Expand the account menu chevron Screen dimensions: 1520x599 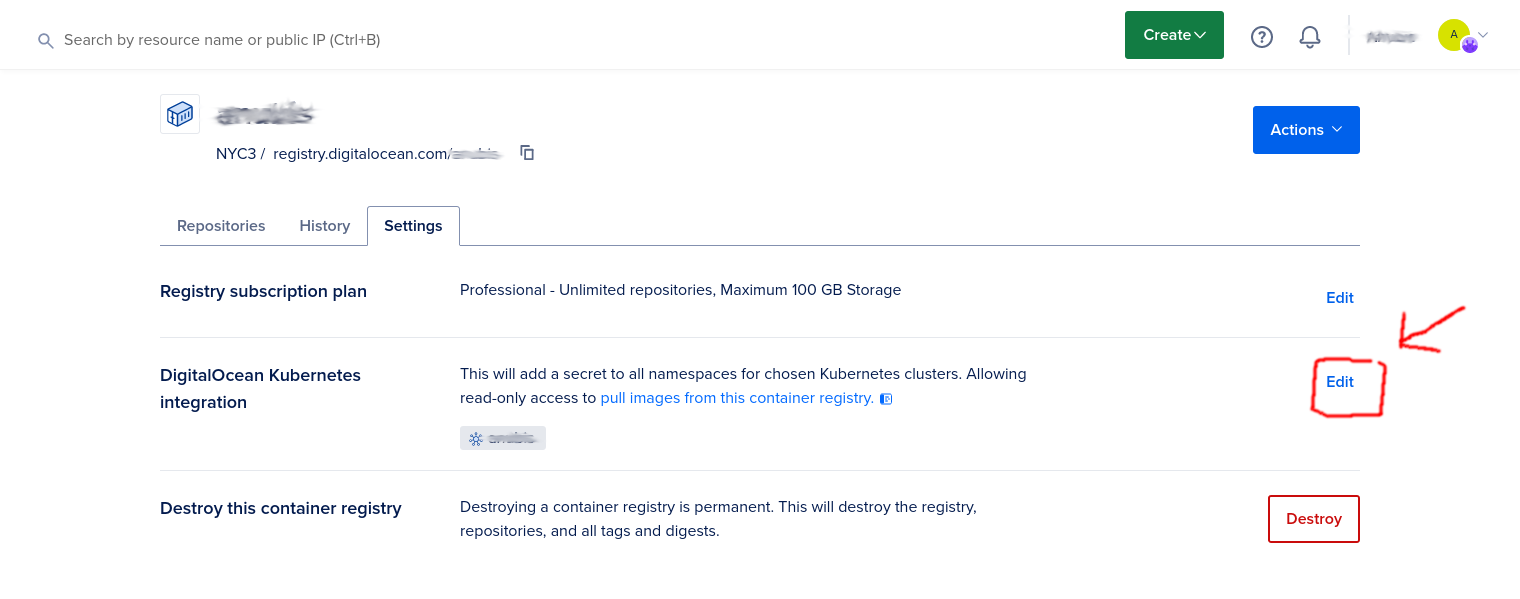tap(1483, 35)
